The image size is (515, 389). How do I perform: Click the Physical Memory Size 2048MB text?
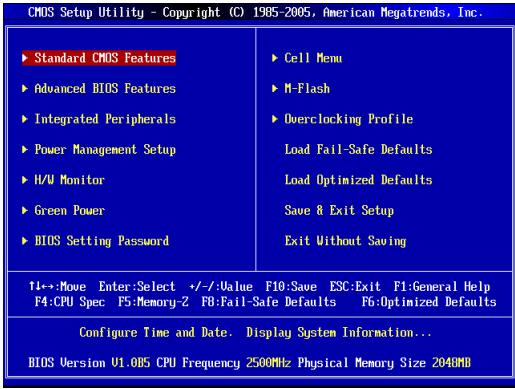pos(384,363)
